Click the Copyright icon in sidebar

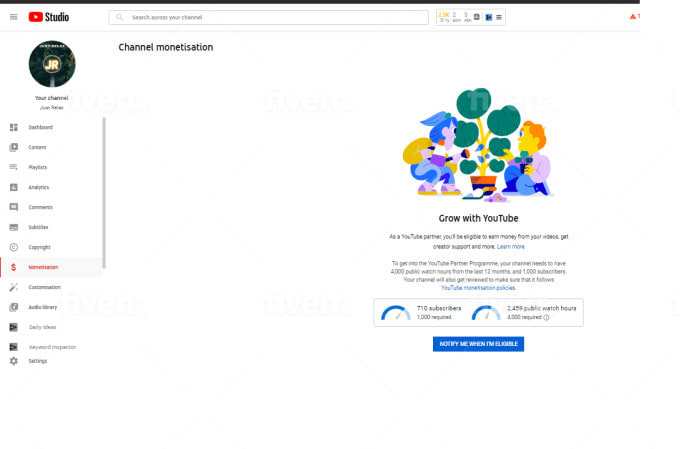tap(14, 247)
